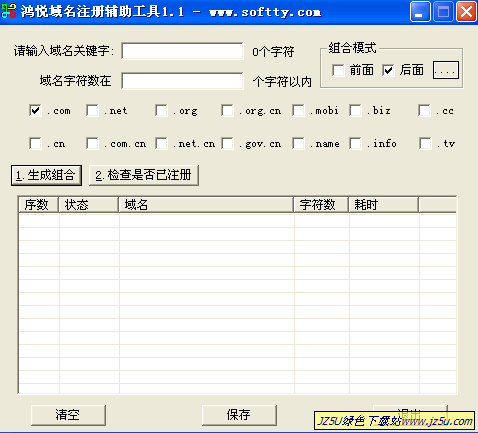Select the .tv checkbox
The width and height of the screenshot is (478, 433).
(x=425, y=144)
